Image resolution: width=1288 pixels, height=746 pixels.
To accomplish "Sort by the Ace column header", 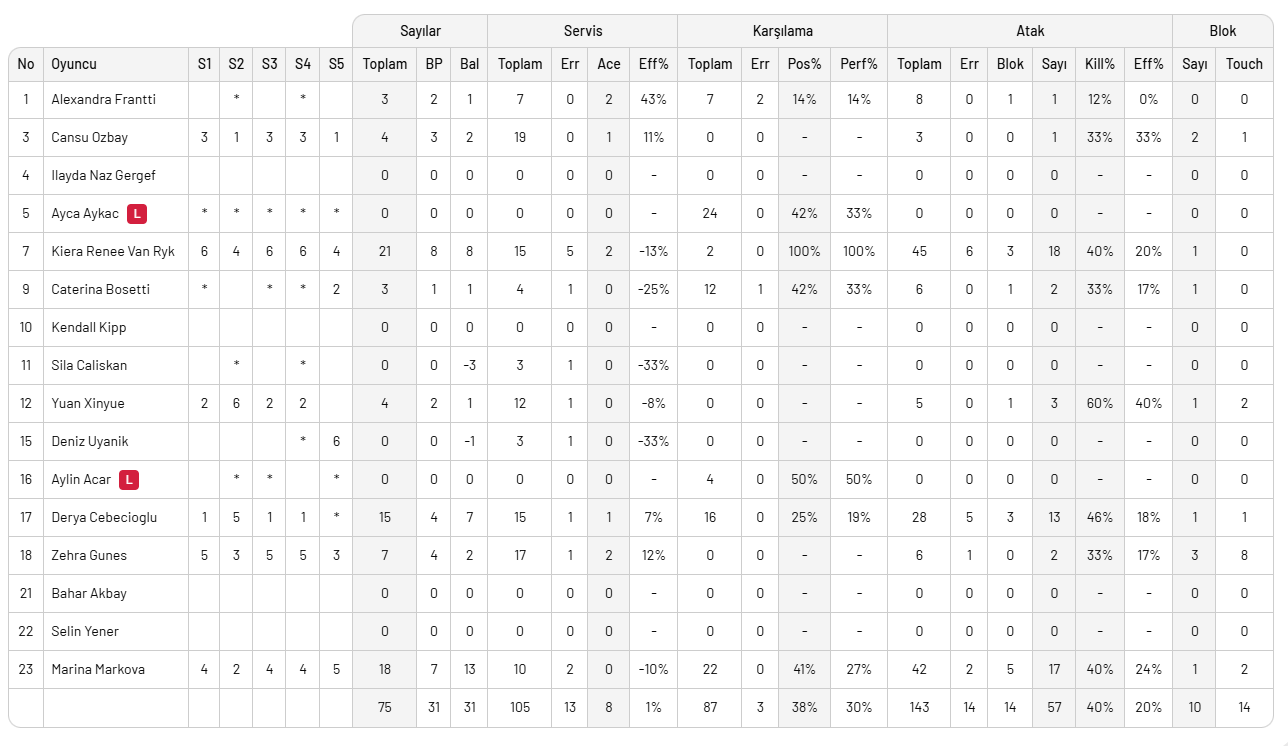I will (x=609, y=64).
